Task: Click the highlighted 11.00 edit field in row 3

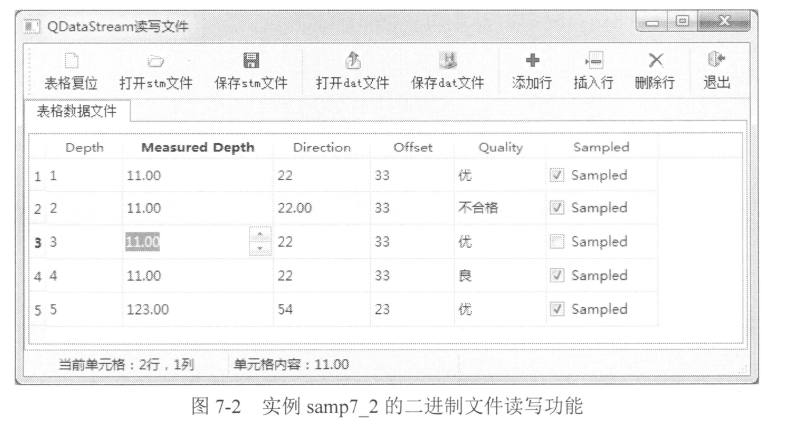Action: pyautogui.click(x=186, y=242)
